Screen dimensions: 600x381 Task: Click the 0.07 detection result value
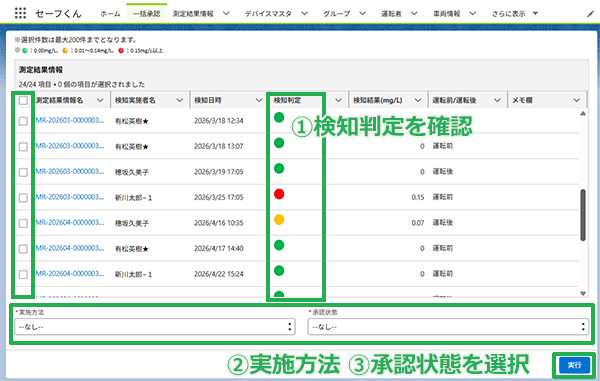418,223
